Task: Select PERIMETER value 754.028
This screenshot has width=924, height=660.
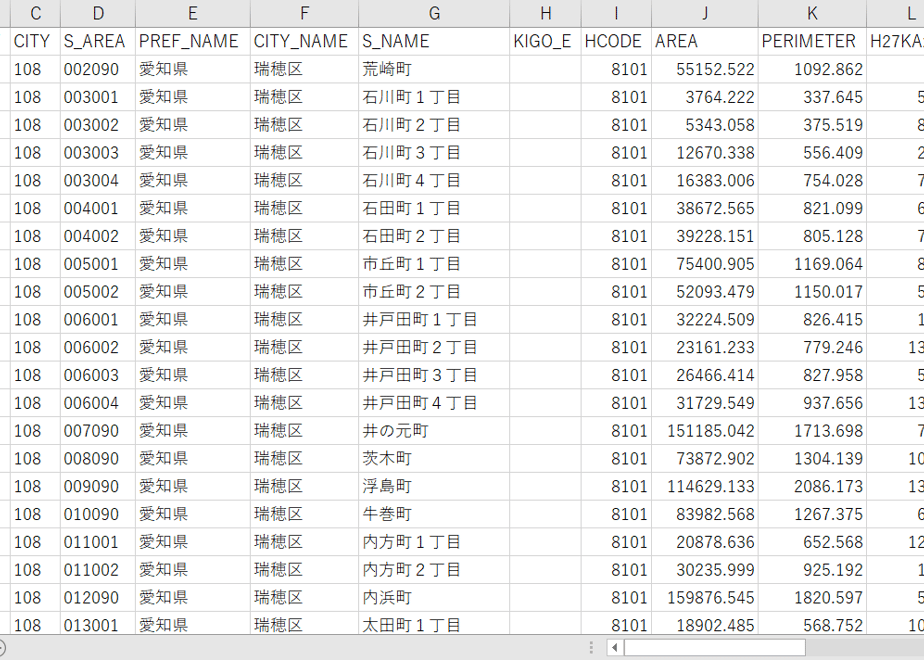Action: tap(812, 180)
